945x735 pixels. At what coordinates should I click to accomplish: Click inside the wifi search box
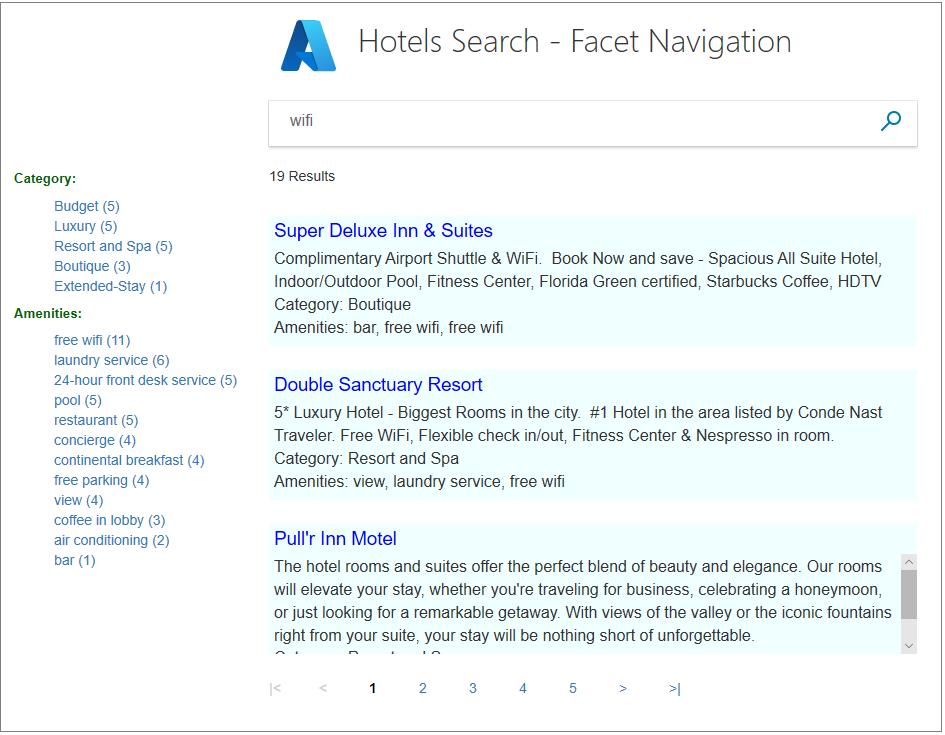[x=500, y=120]
